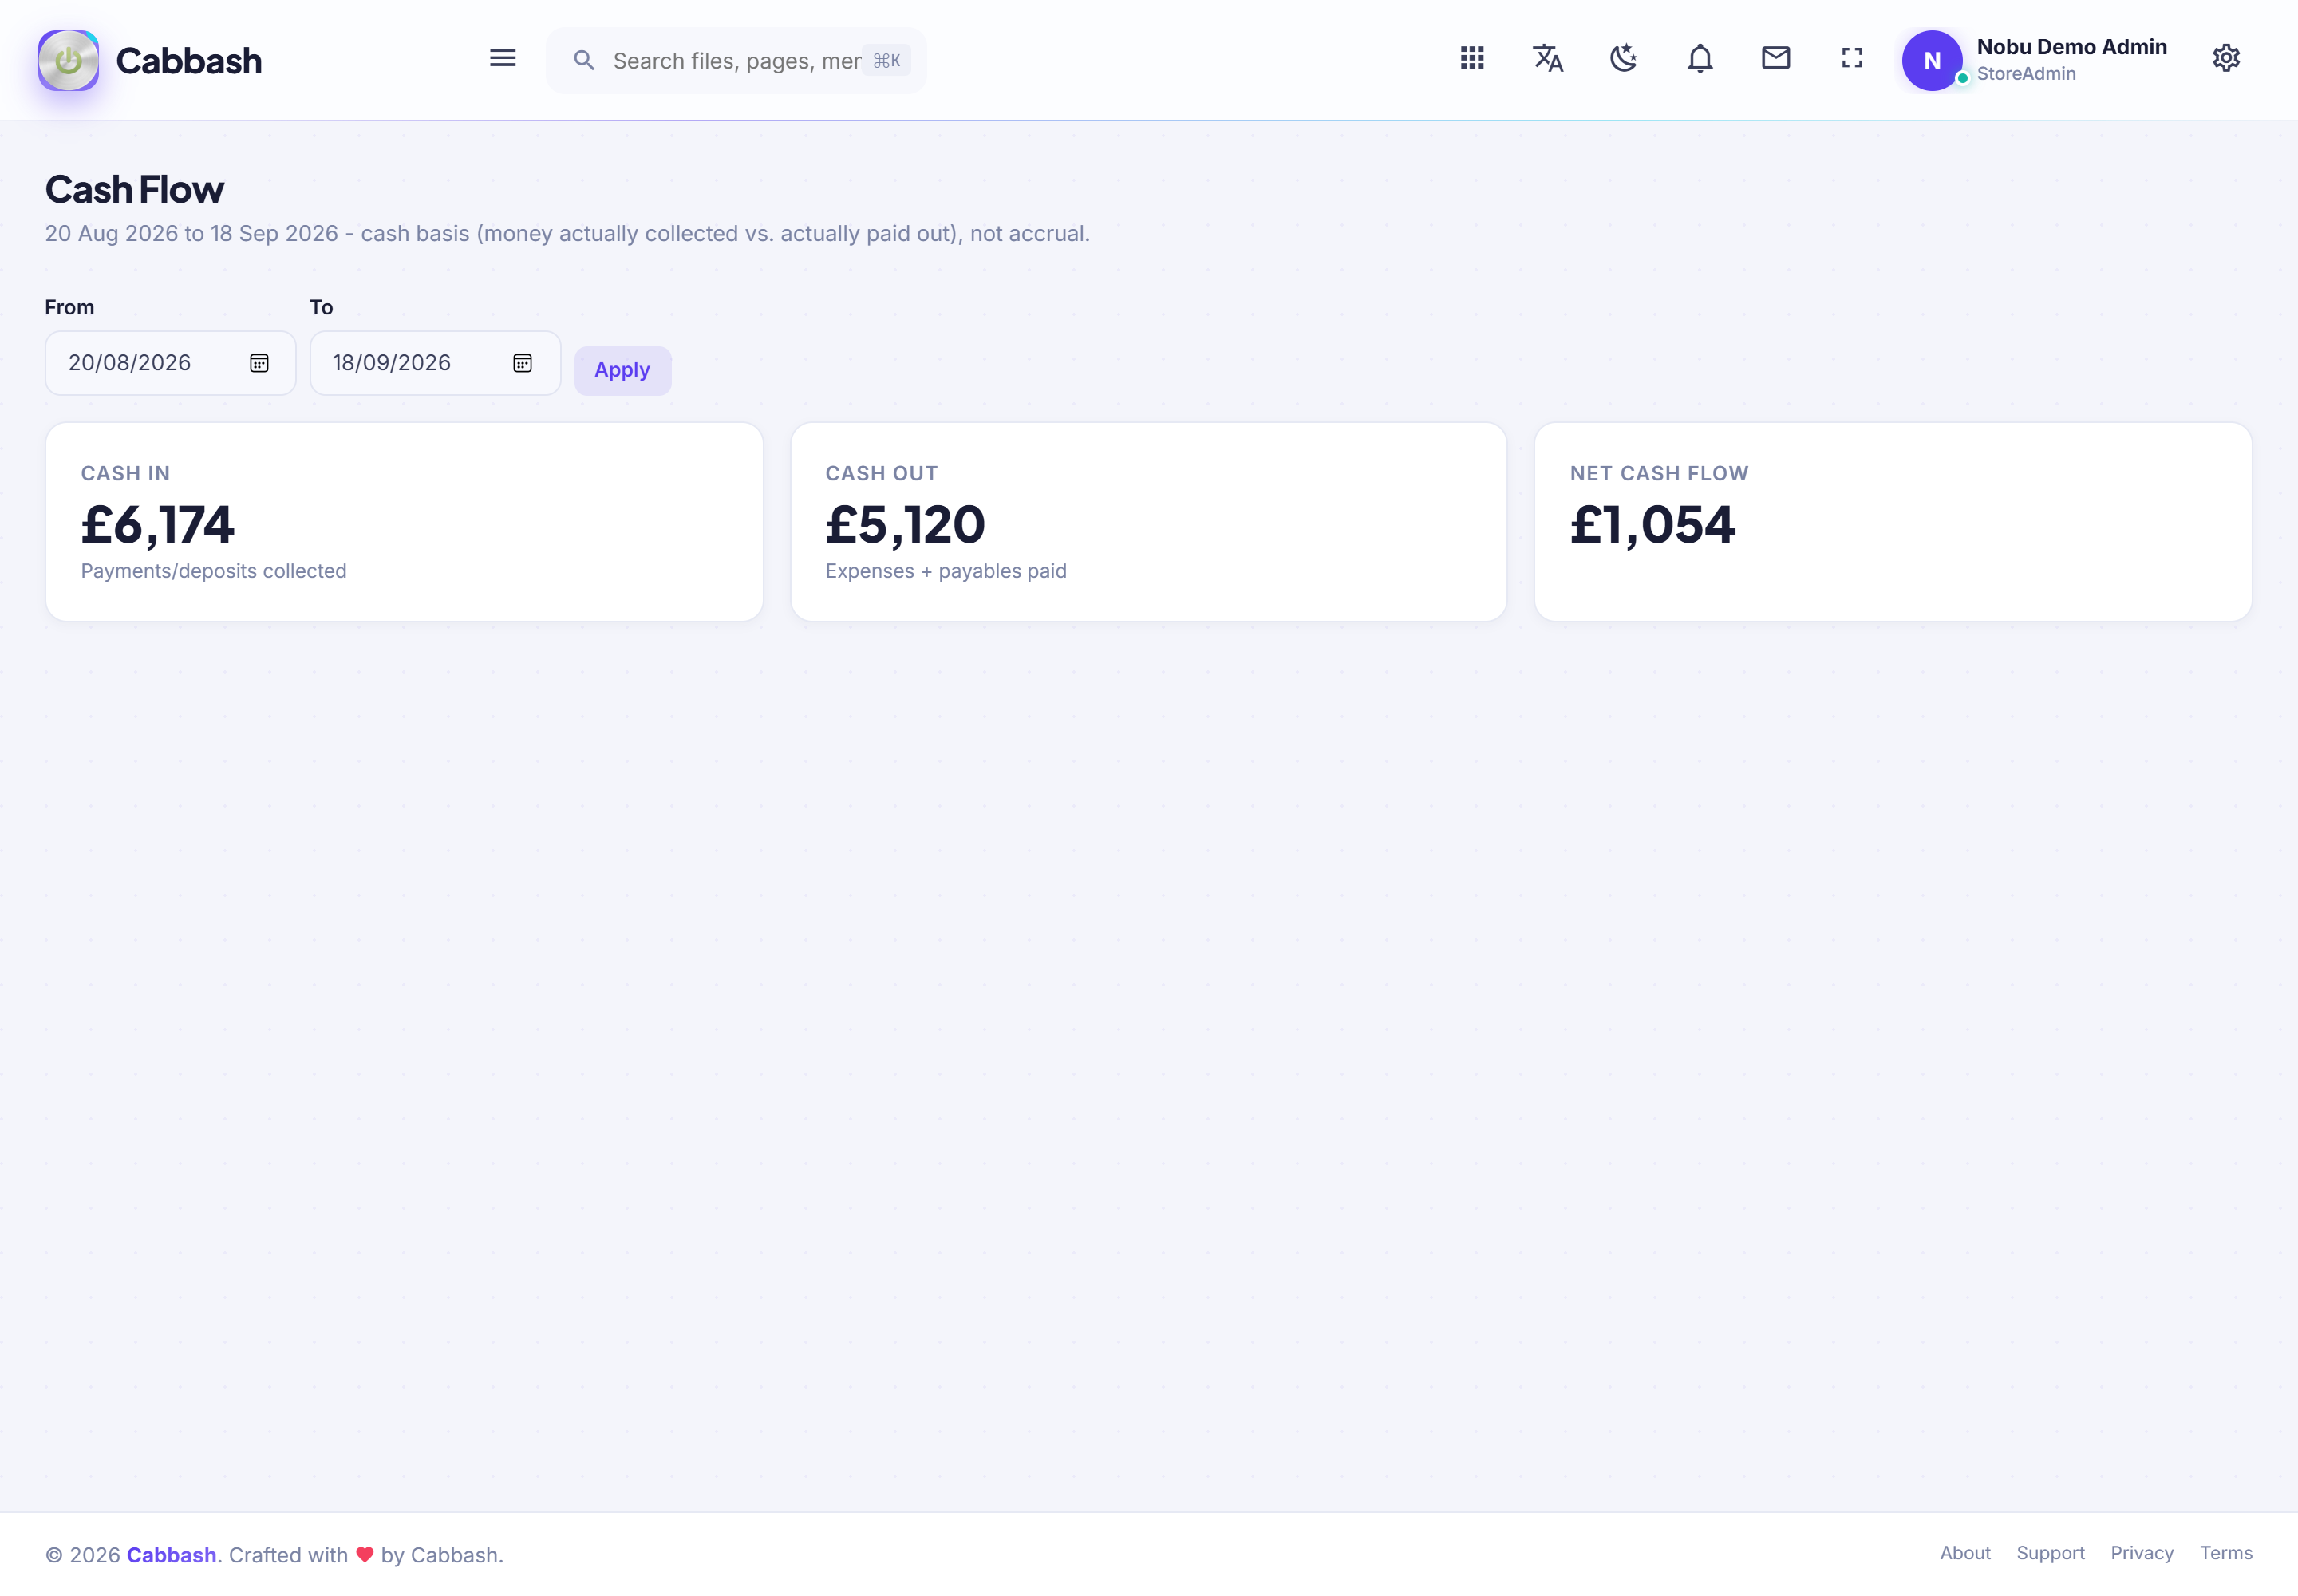This screenshot has width=2298, height=1596.
Task: Click the ⌘K shortcut badge
Action: pyautogui.click(x=886, y=61)
